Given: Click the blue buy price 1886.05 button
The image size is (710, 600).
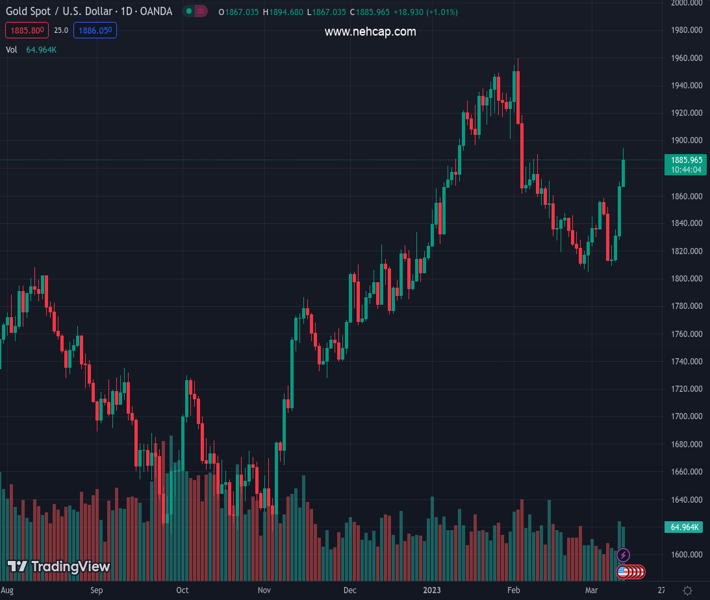Looking at the screenshot, I should [x=96, y=31].
